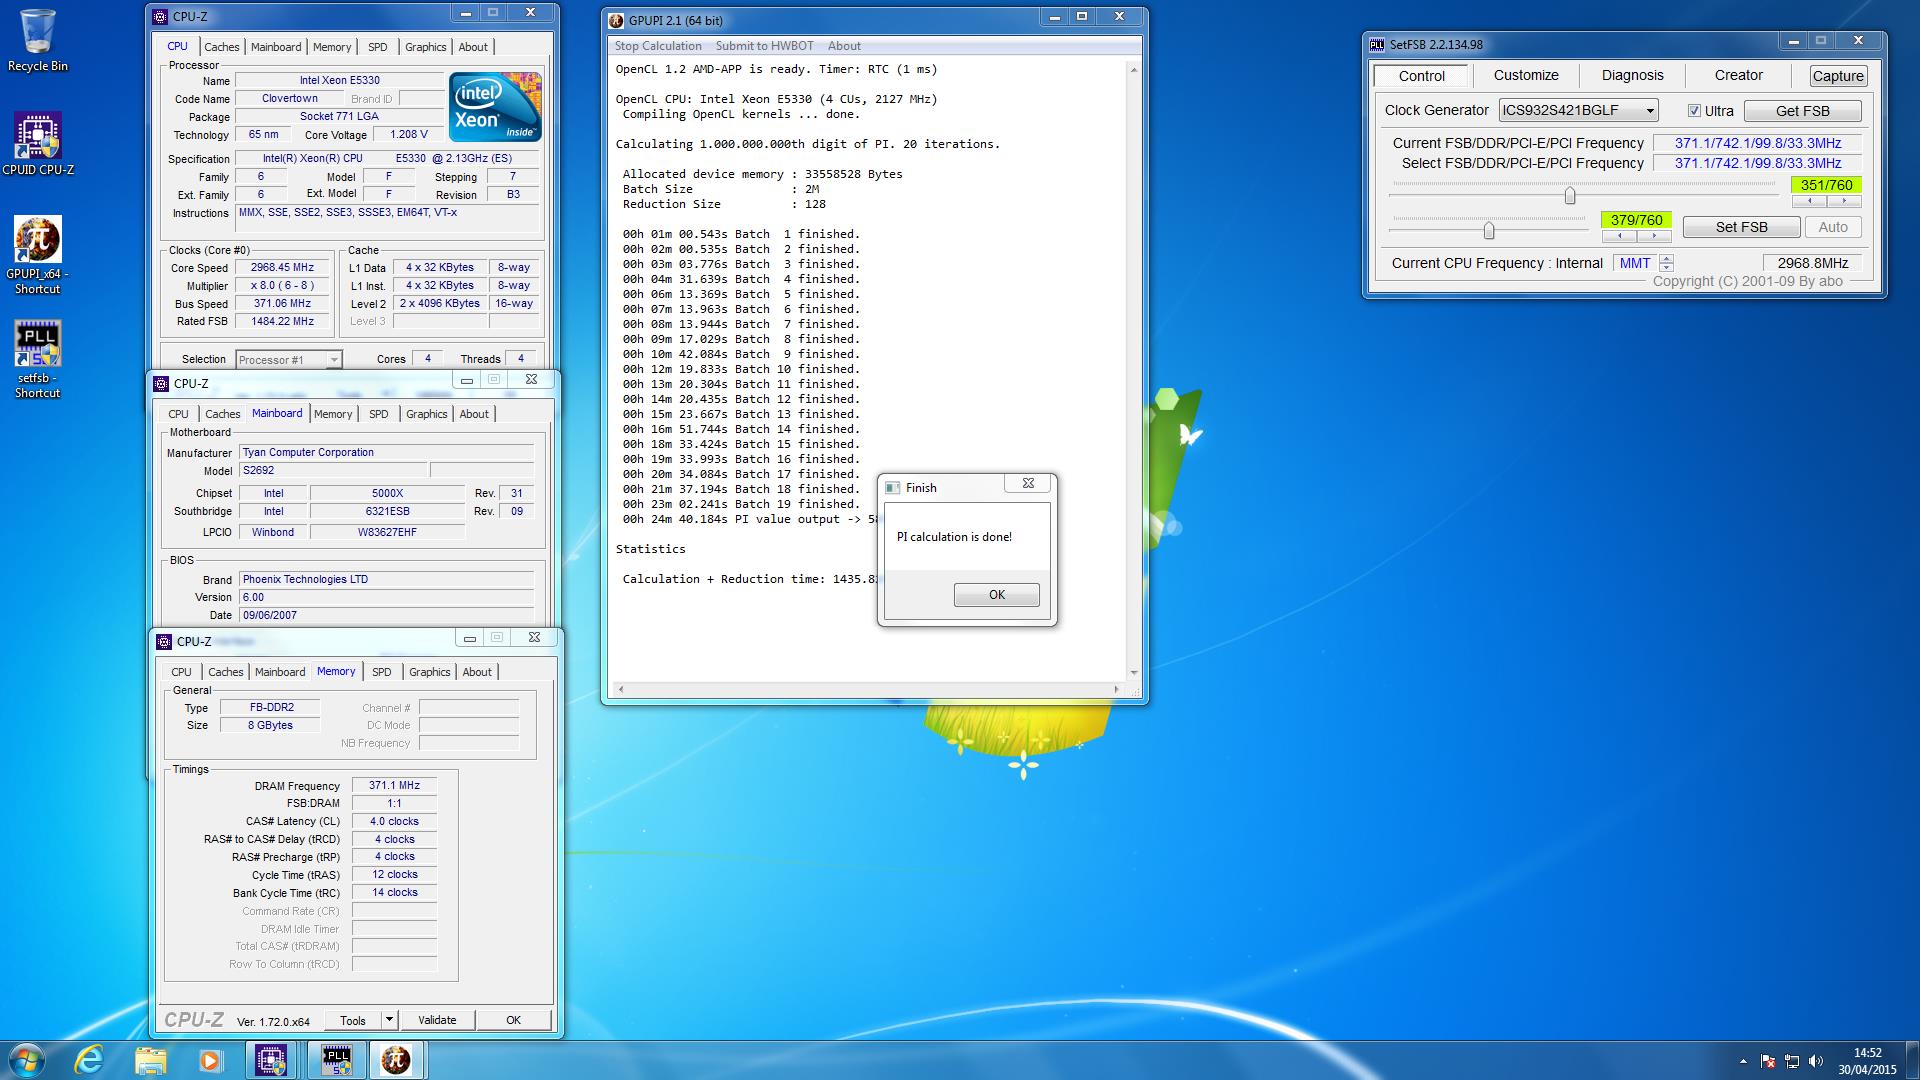Click the Set FSB button
This screenshot has width=1920, height=1080.
(x=1741, y=227)
